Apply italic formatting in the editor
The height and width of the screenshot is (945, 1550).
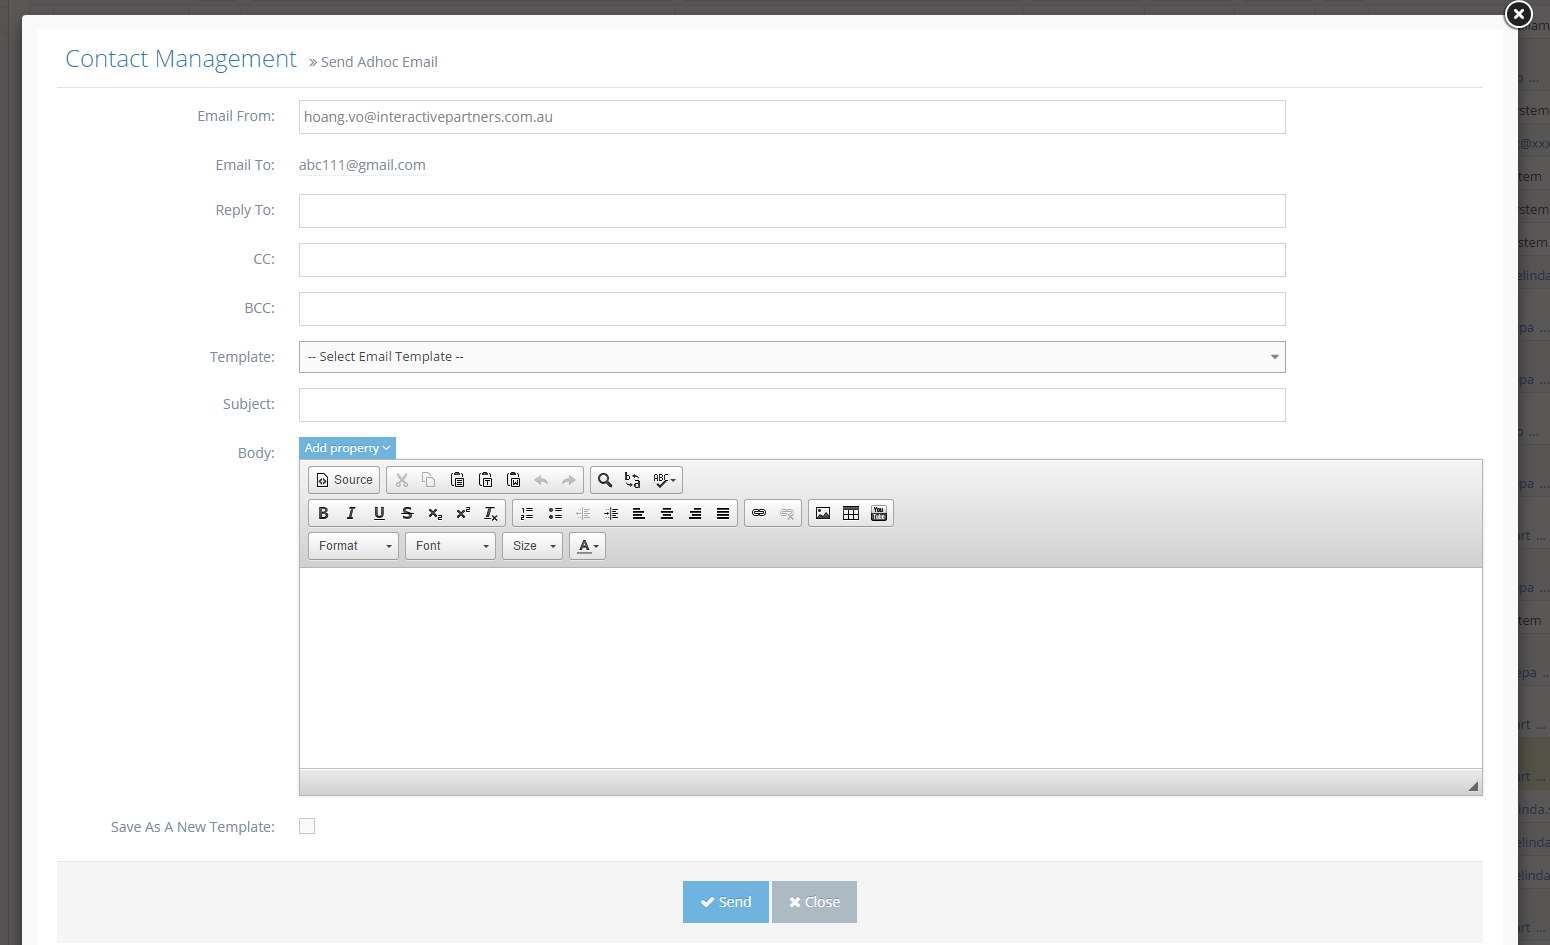point(351,513)
